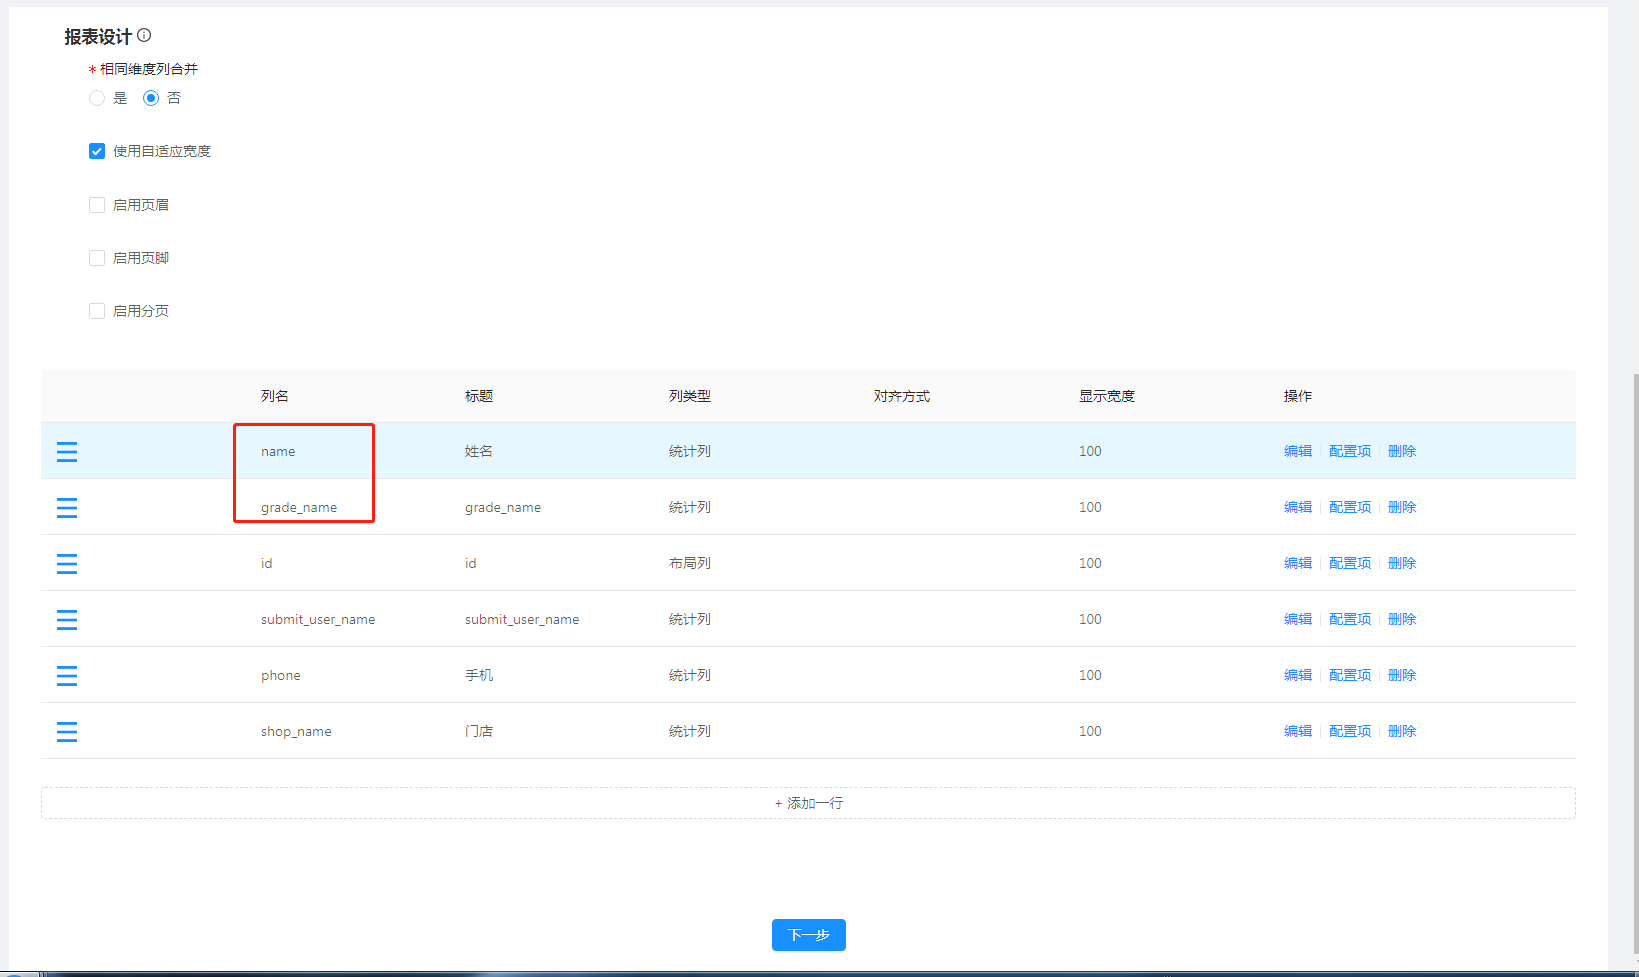Open 配置项 for the shop_name row
1639x977 pixels.
(1350, 731)
